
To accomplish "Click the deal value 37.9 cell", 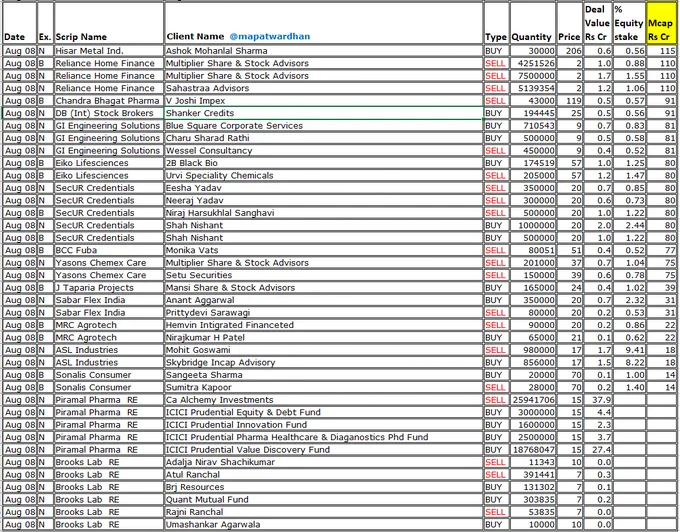I will pos(598,400).
